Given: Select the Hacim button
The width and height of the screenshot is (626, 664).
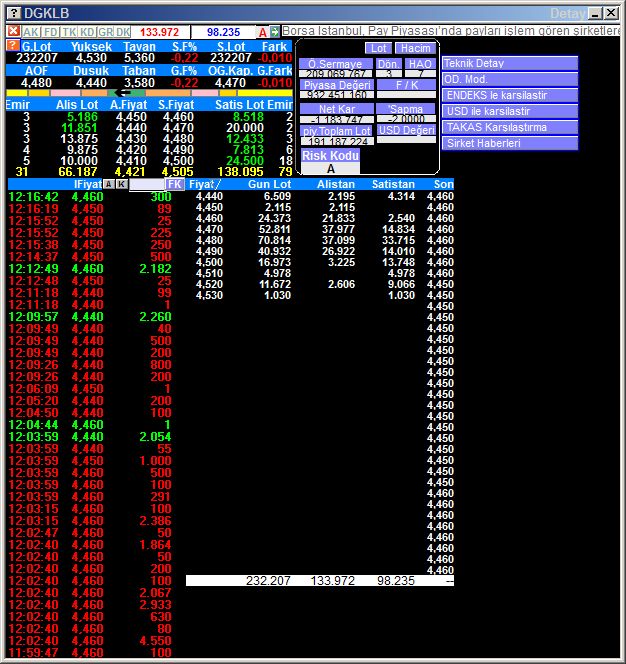Looking at the screenshot, I should point(415,48).
